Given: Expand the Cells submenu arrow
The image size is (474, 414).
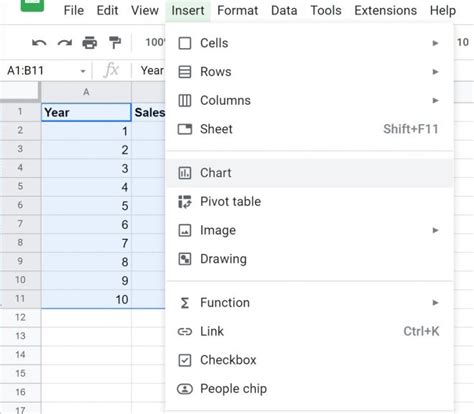Looking at the screenshot, I should click(435, 43).
